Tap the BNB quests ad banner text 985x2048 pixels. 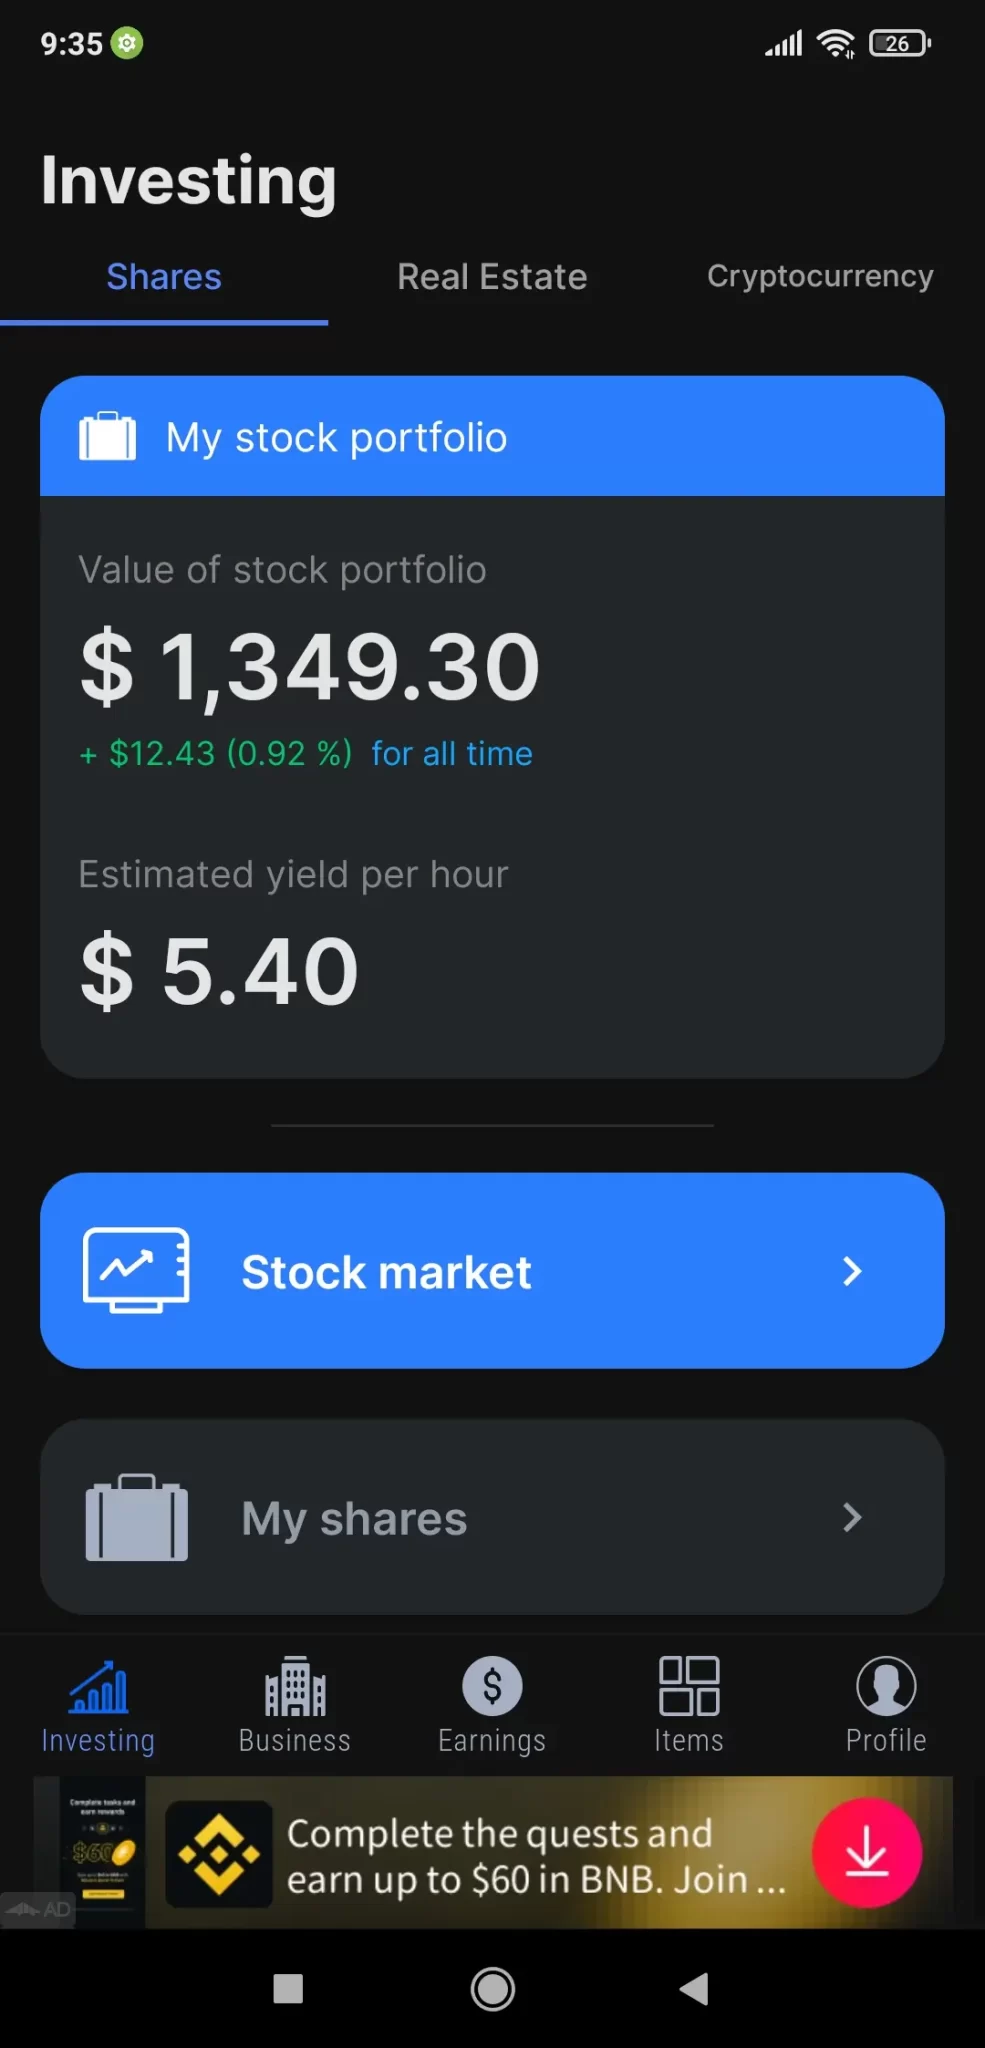pyautogui.click(x=535, y=1856)
